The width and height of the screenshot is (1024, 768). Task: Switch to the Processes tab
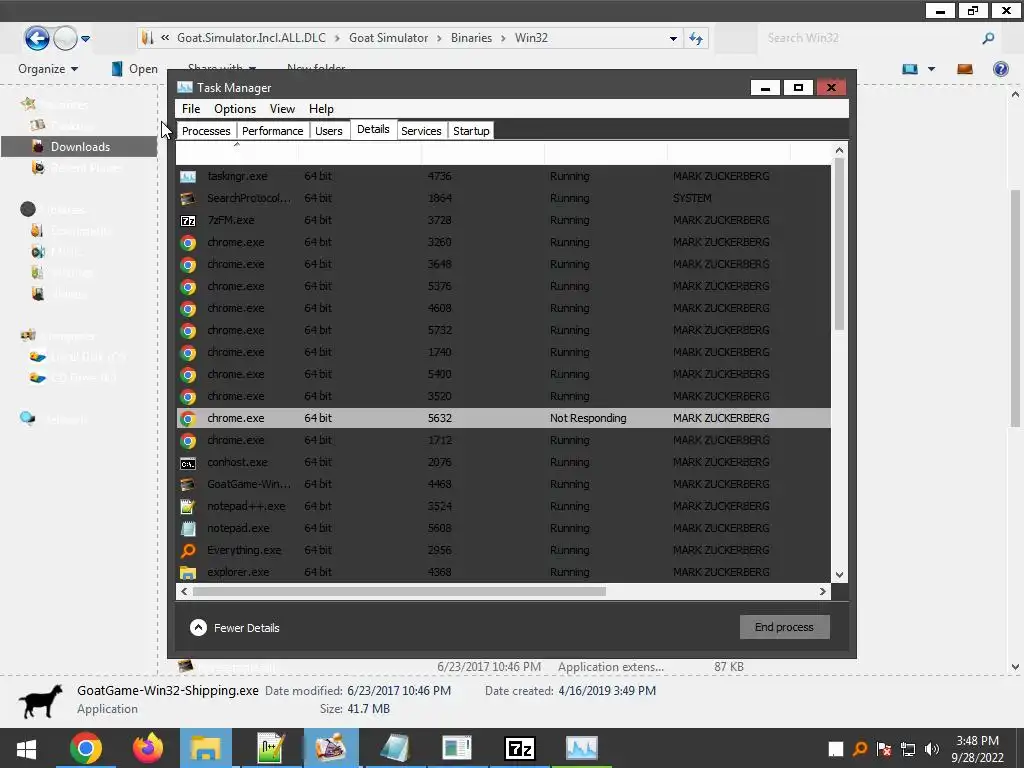click(206, 131)
